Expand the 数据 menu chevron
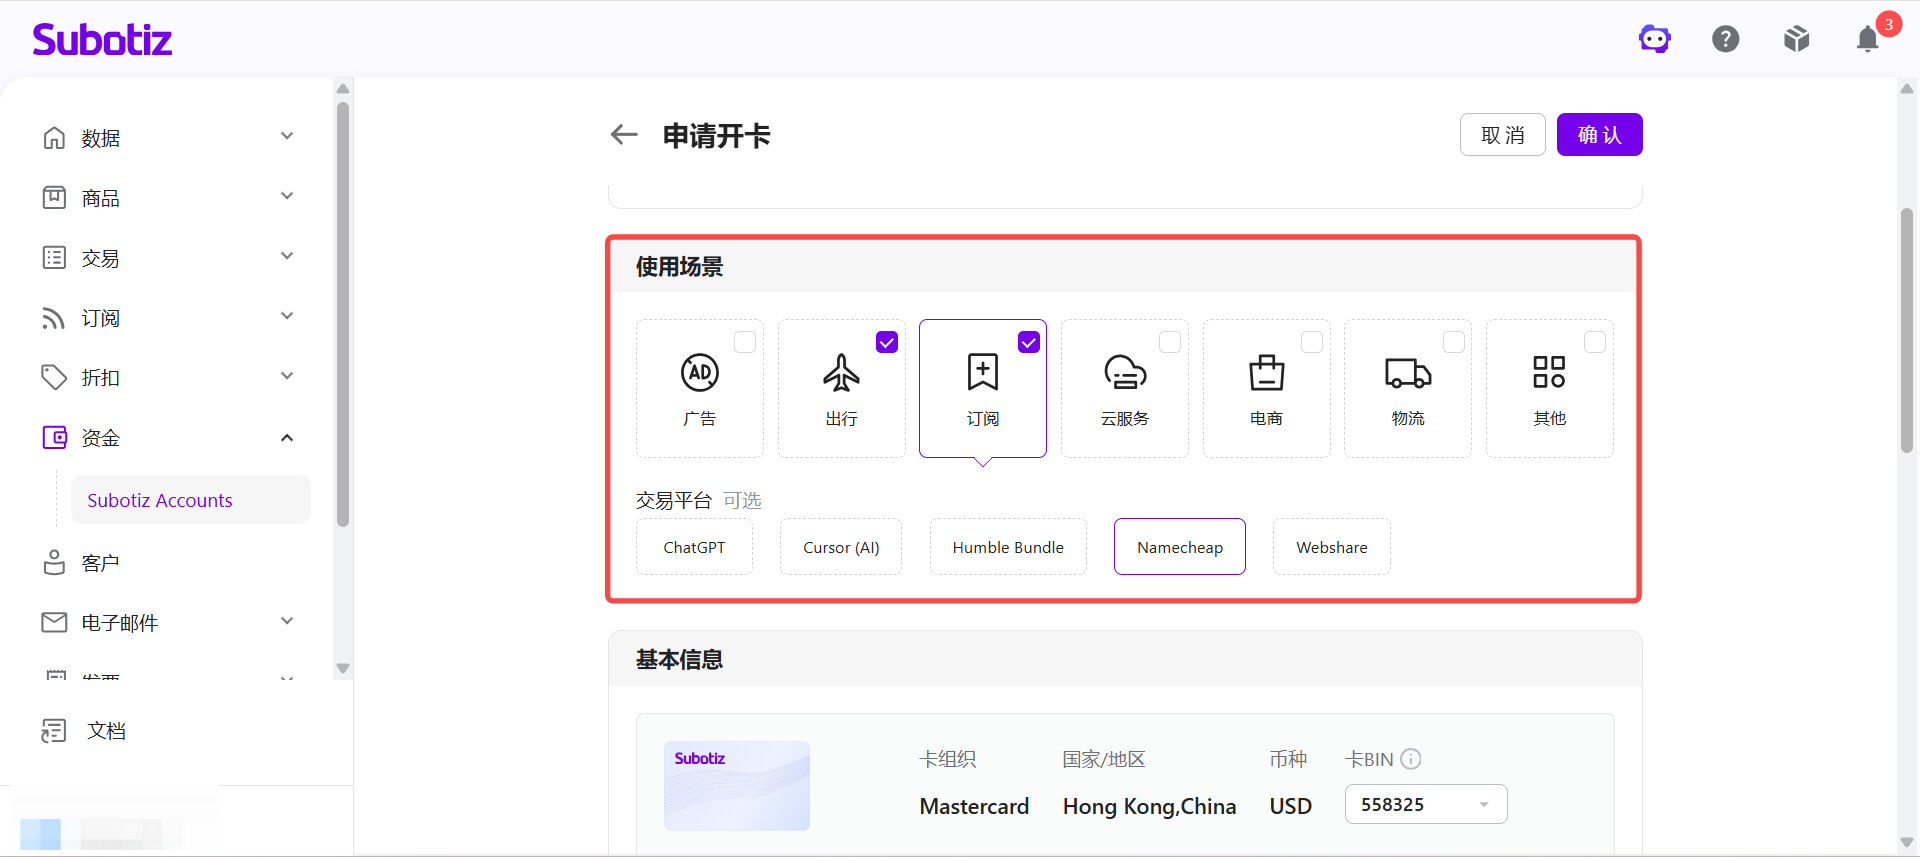 [x=287, y=136]
